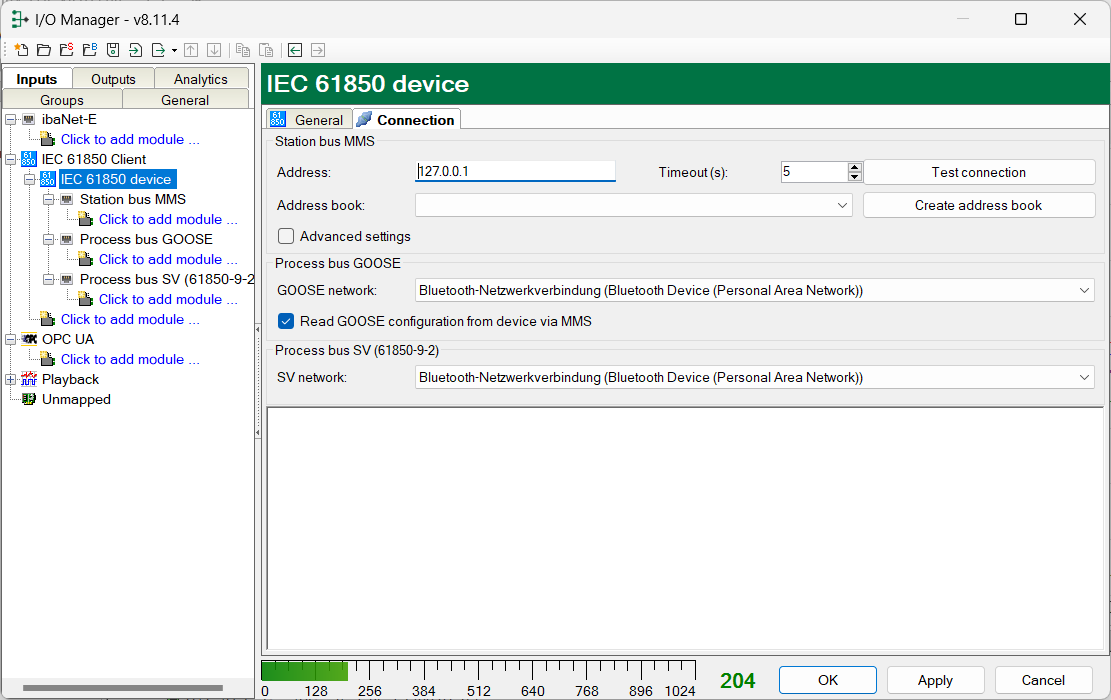The width and height of the screenshot is (1111, 700).
Task: Click the folder icon with blue B
Action: pyautogui.click(x=90, y=50)
